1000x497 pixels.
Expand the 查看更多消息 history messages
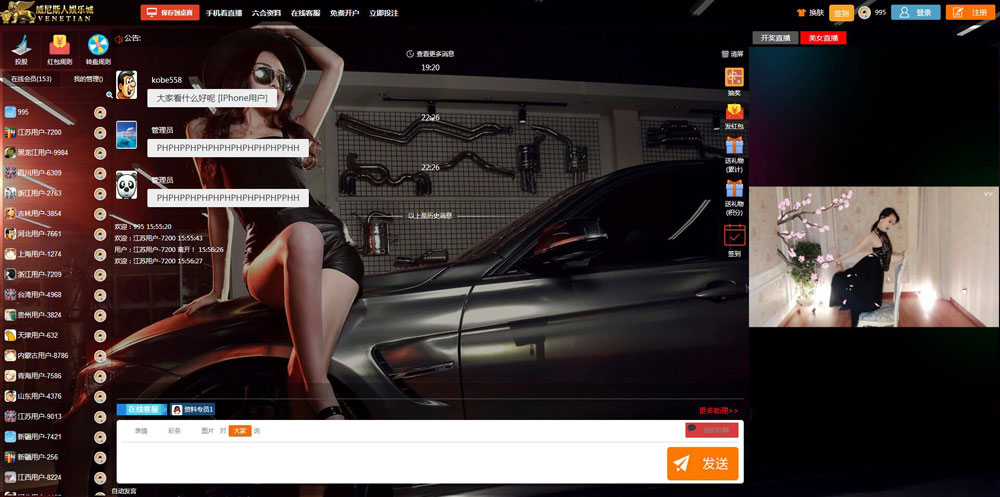[x=430, y=54]
